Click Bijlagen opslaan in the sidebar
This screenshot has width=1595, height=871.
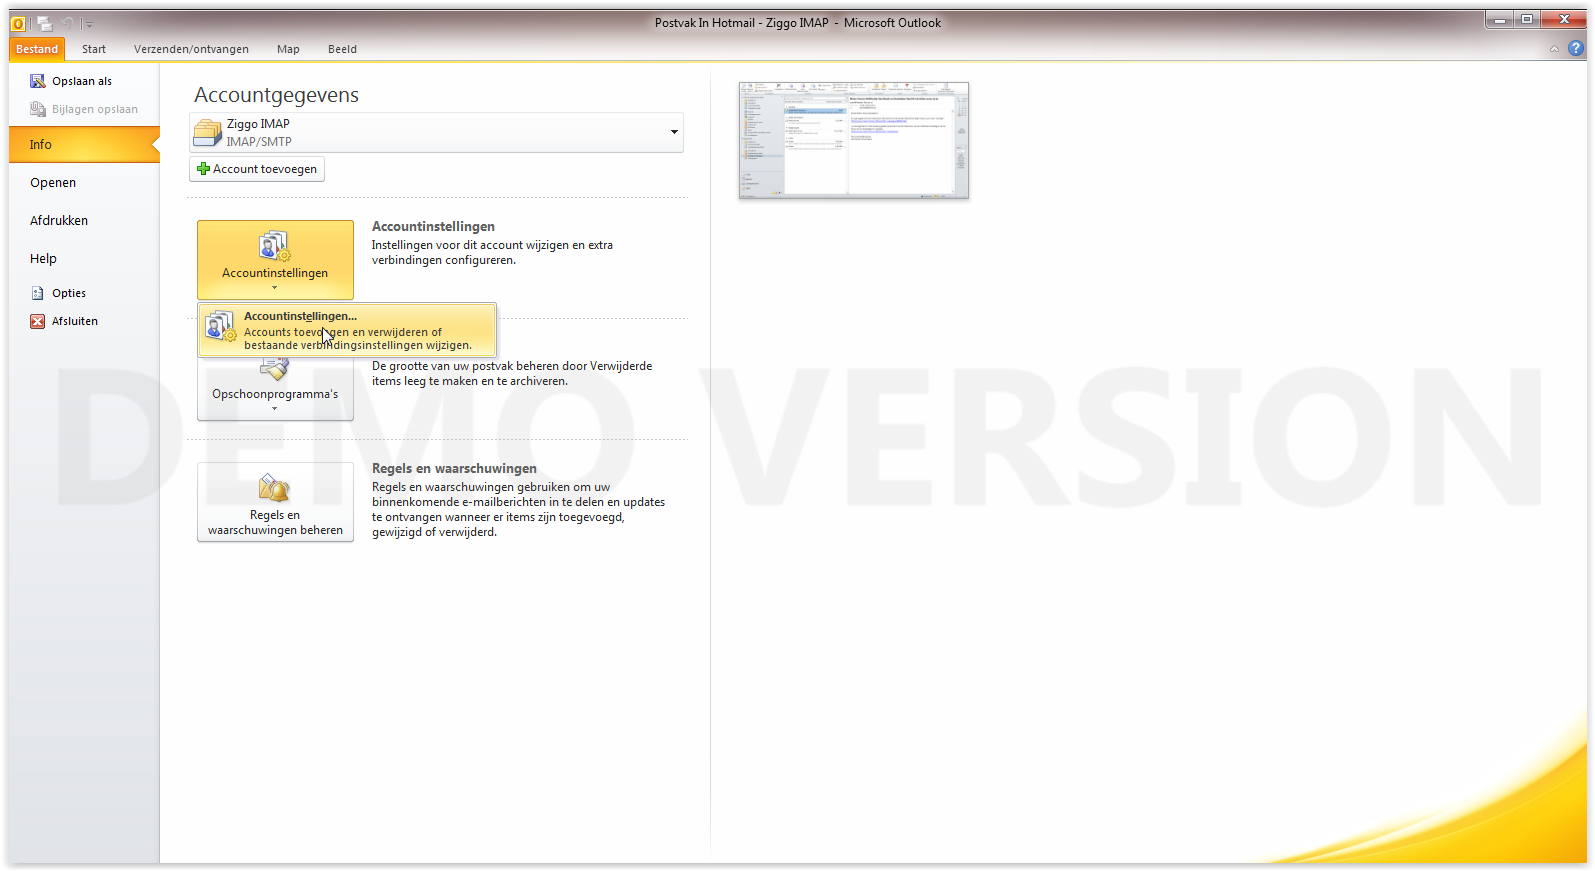(x=95, y=109)
